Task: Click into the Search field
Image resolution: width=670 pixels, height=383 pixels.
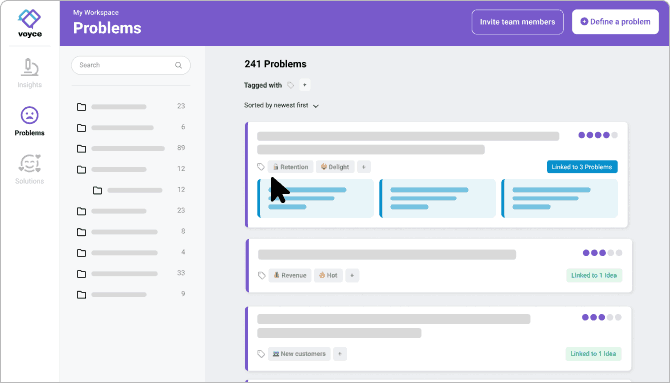Action: click(131, 65)
